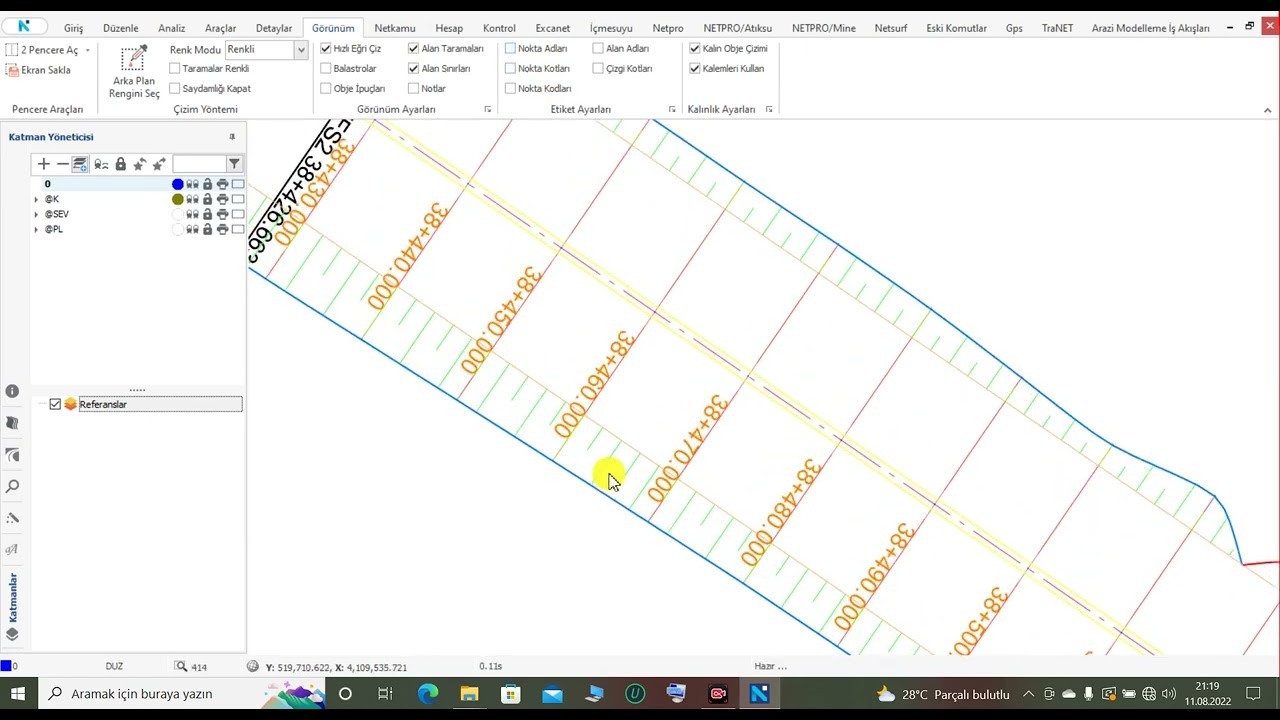This screenshot has width=1280, height=720.
Task: Expand the @K layer group
Action: coord(36,199)
